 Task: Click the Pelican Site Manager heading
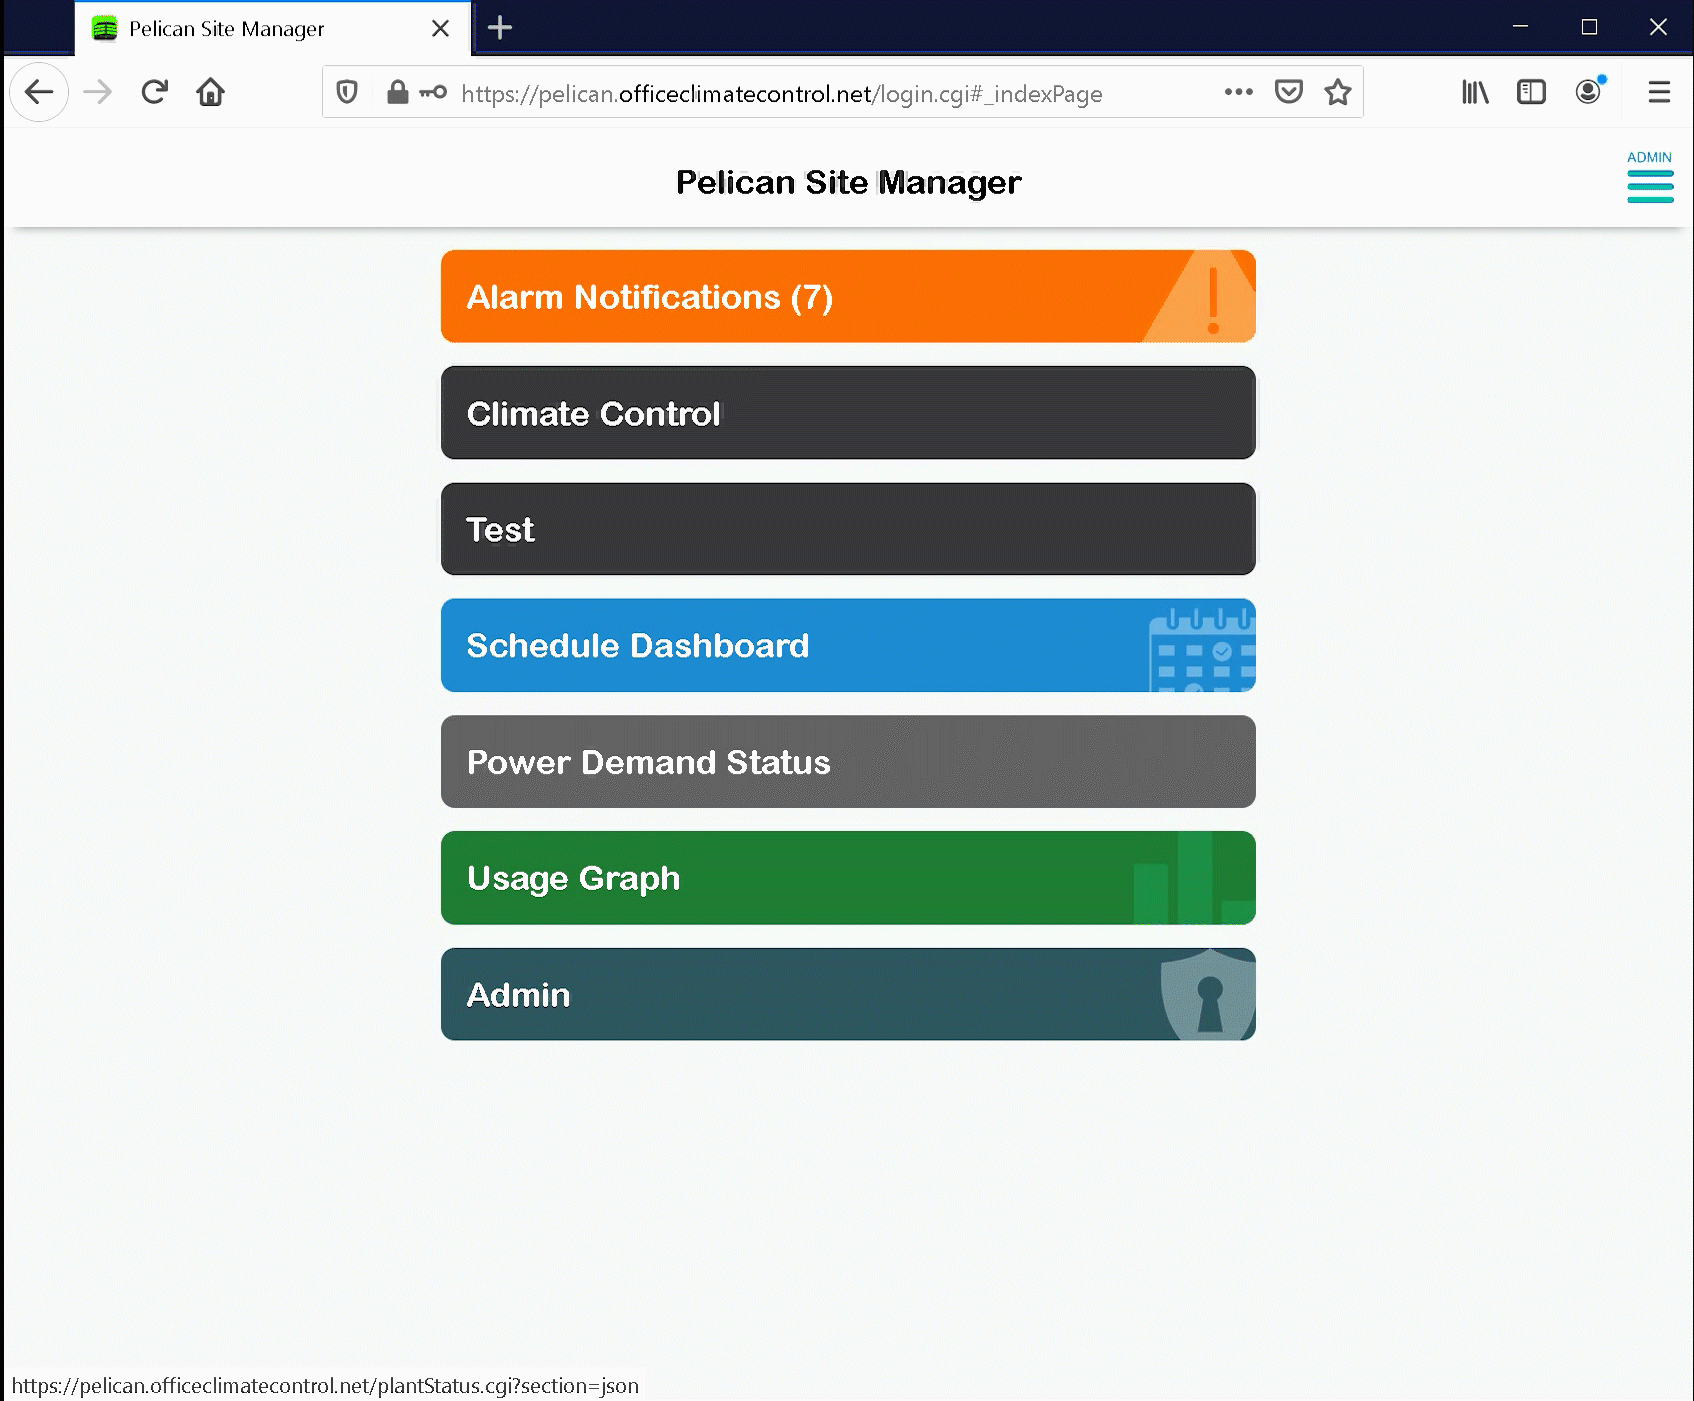point(848,182)
